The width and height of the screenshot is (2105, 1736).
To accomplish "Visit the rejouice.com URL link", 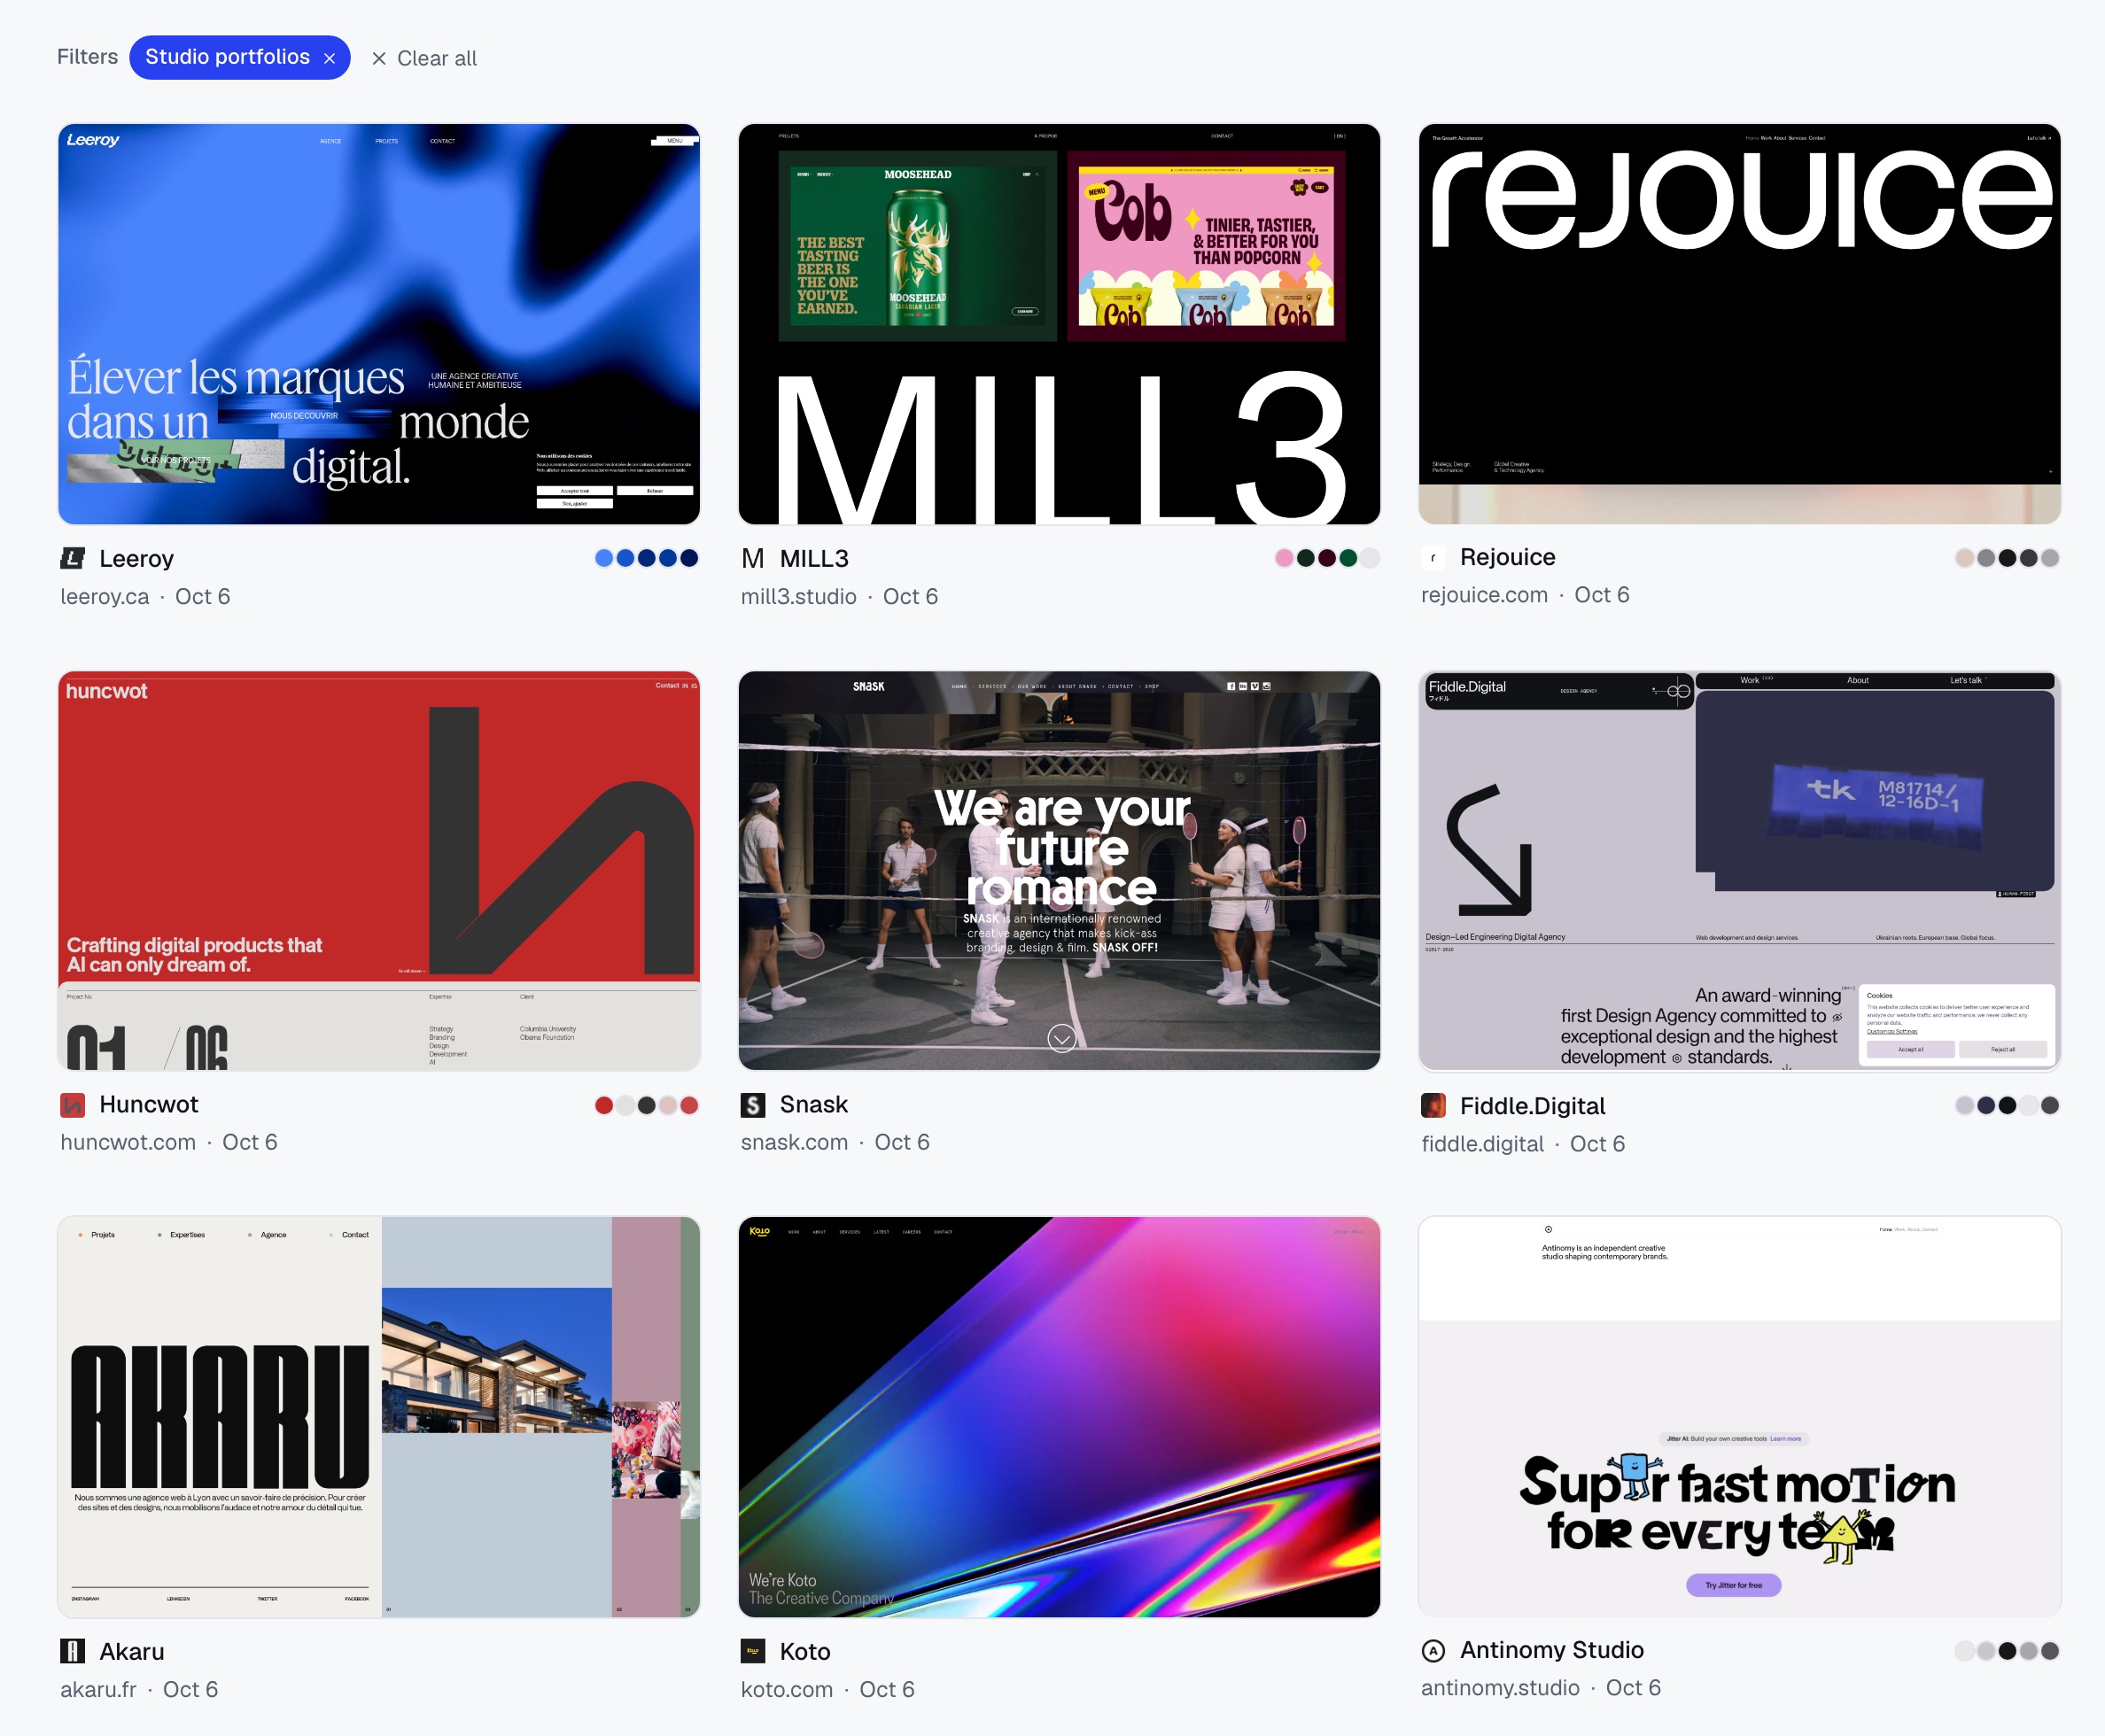I will pos(1484,595).
